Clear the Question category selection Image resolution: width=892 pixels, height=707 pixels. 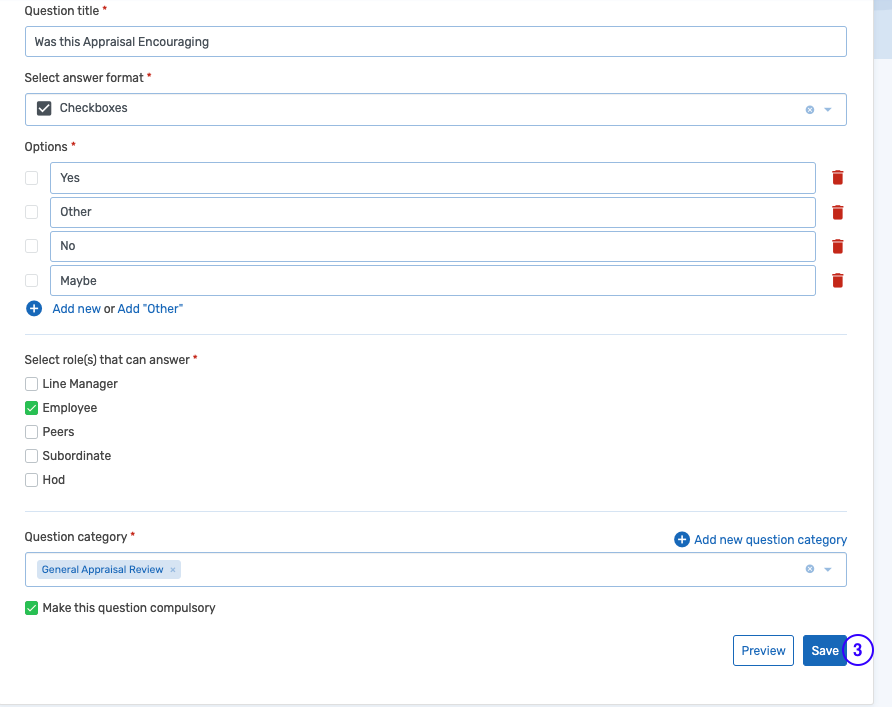click(x=810, y=569)
